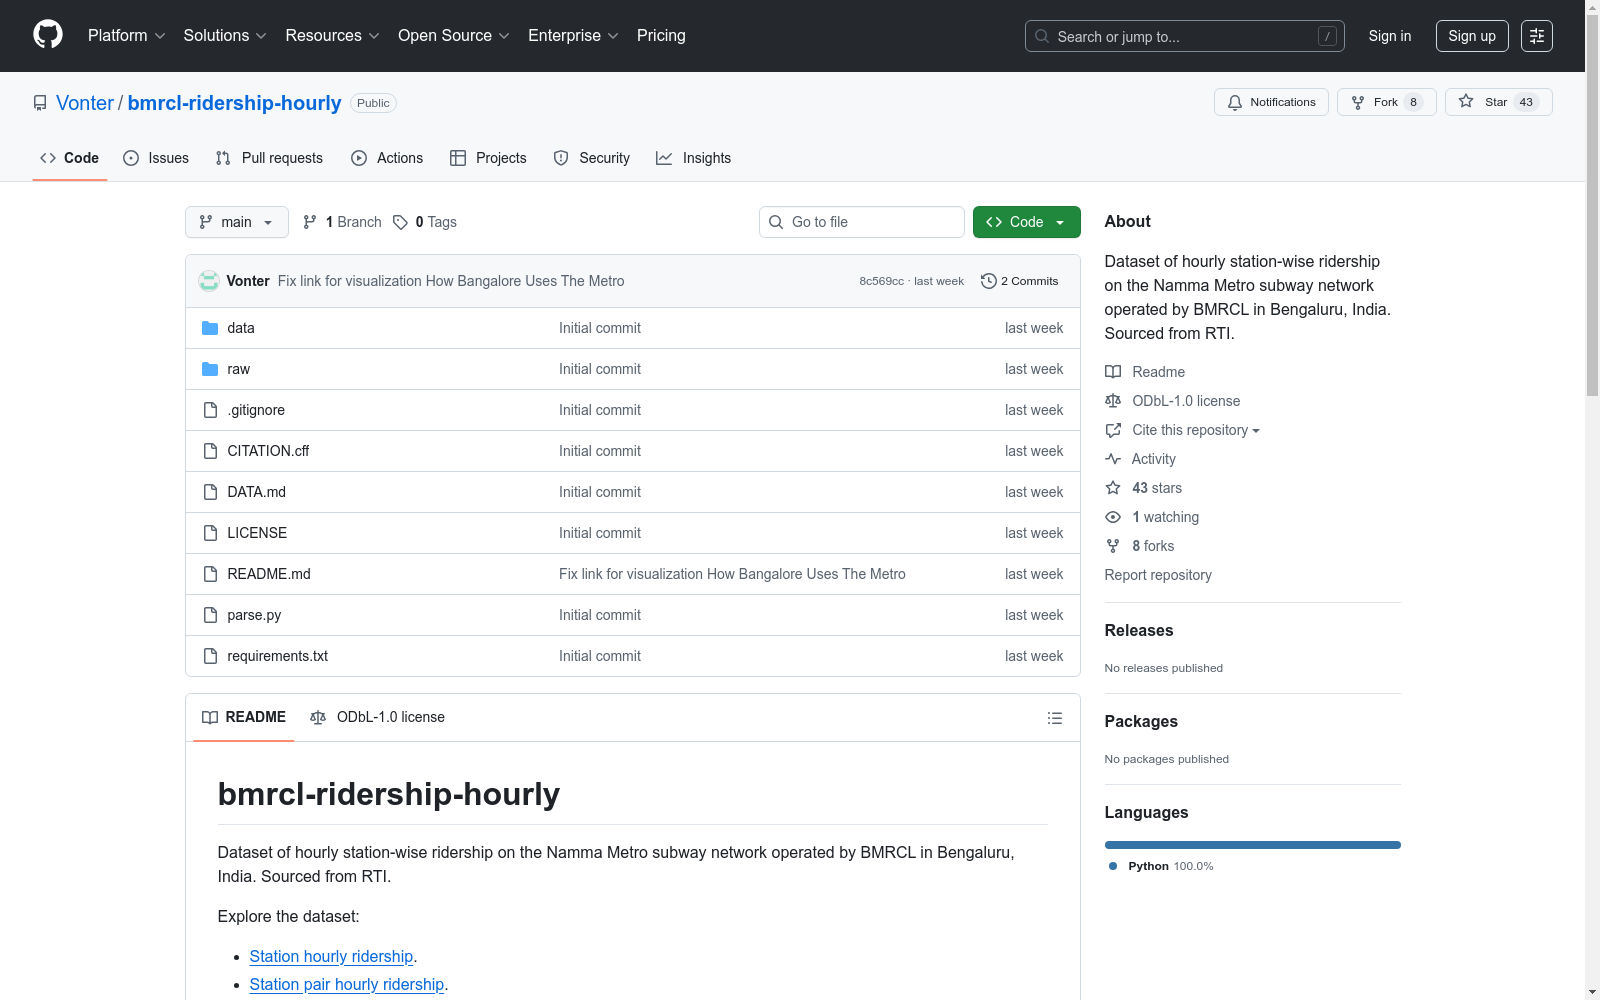Open commit 8c569cc
Image resolution: width=1600 pixels, height=1000 pixels.
pyautogui.click(x=881, y=281)
